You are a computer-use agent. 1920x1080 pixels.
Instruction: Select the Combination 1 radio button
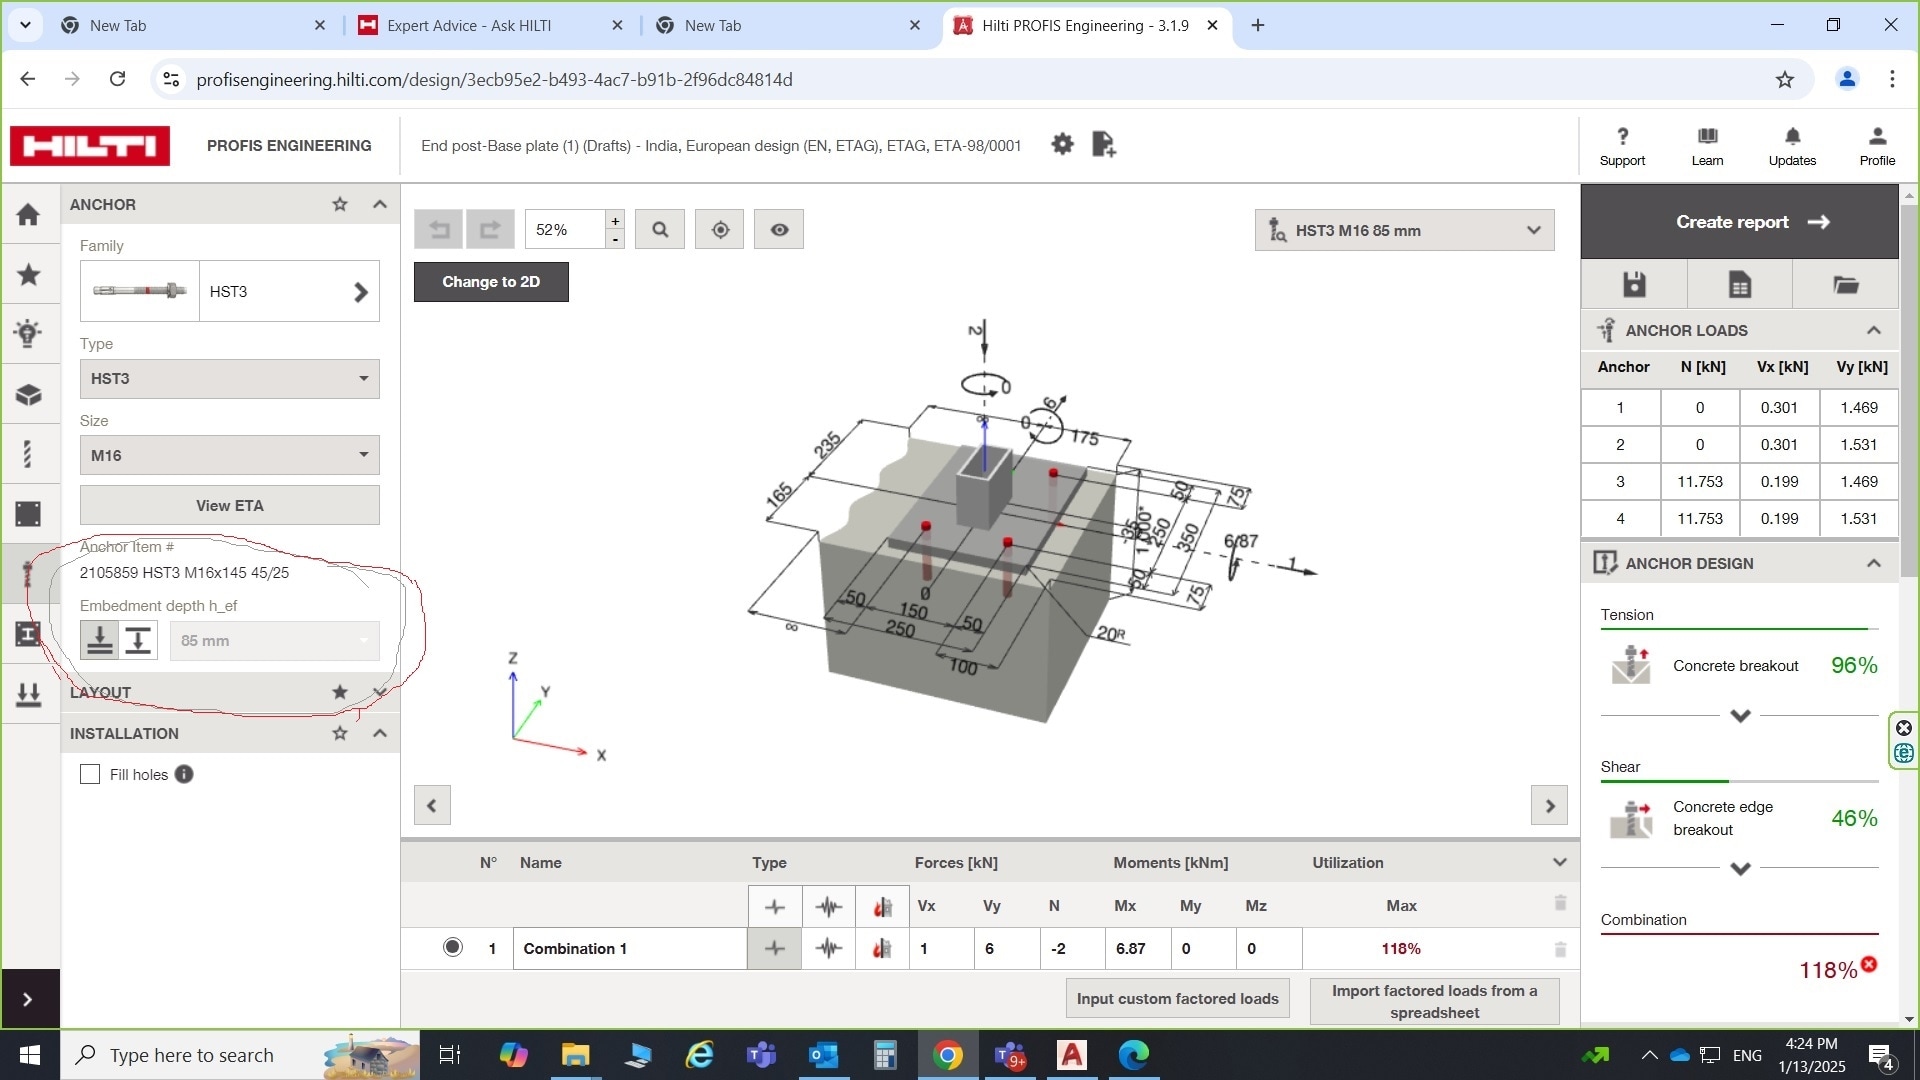coord(453,948)
